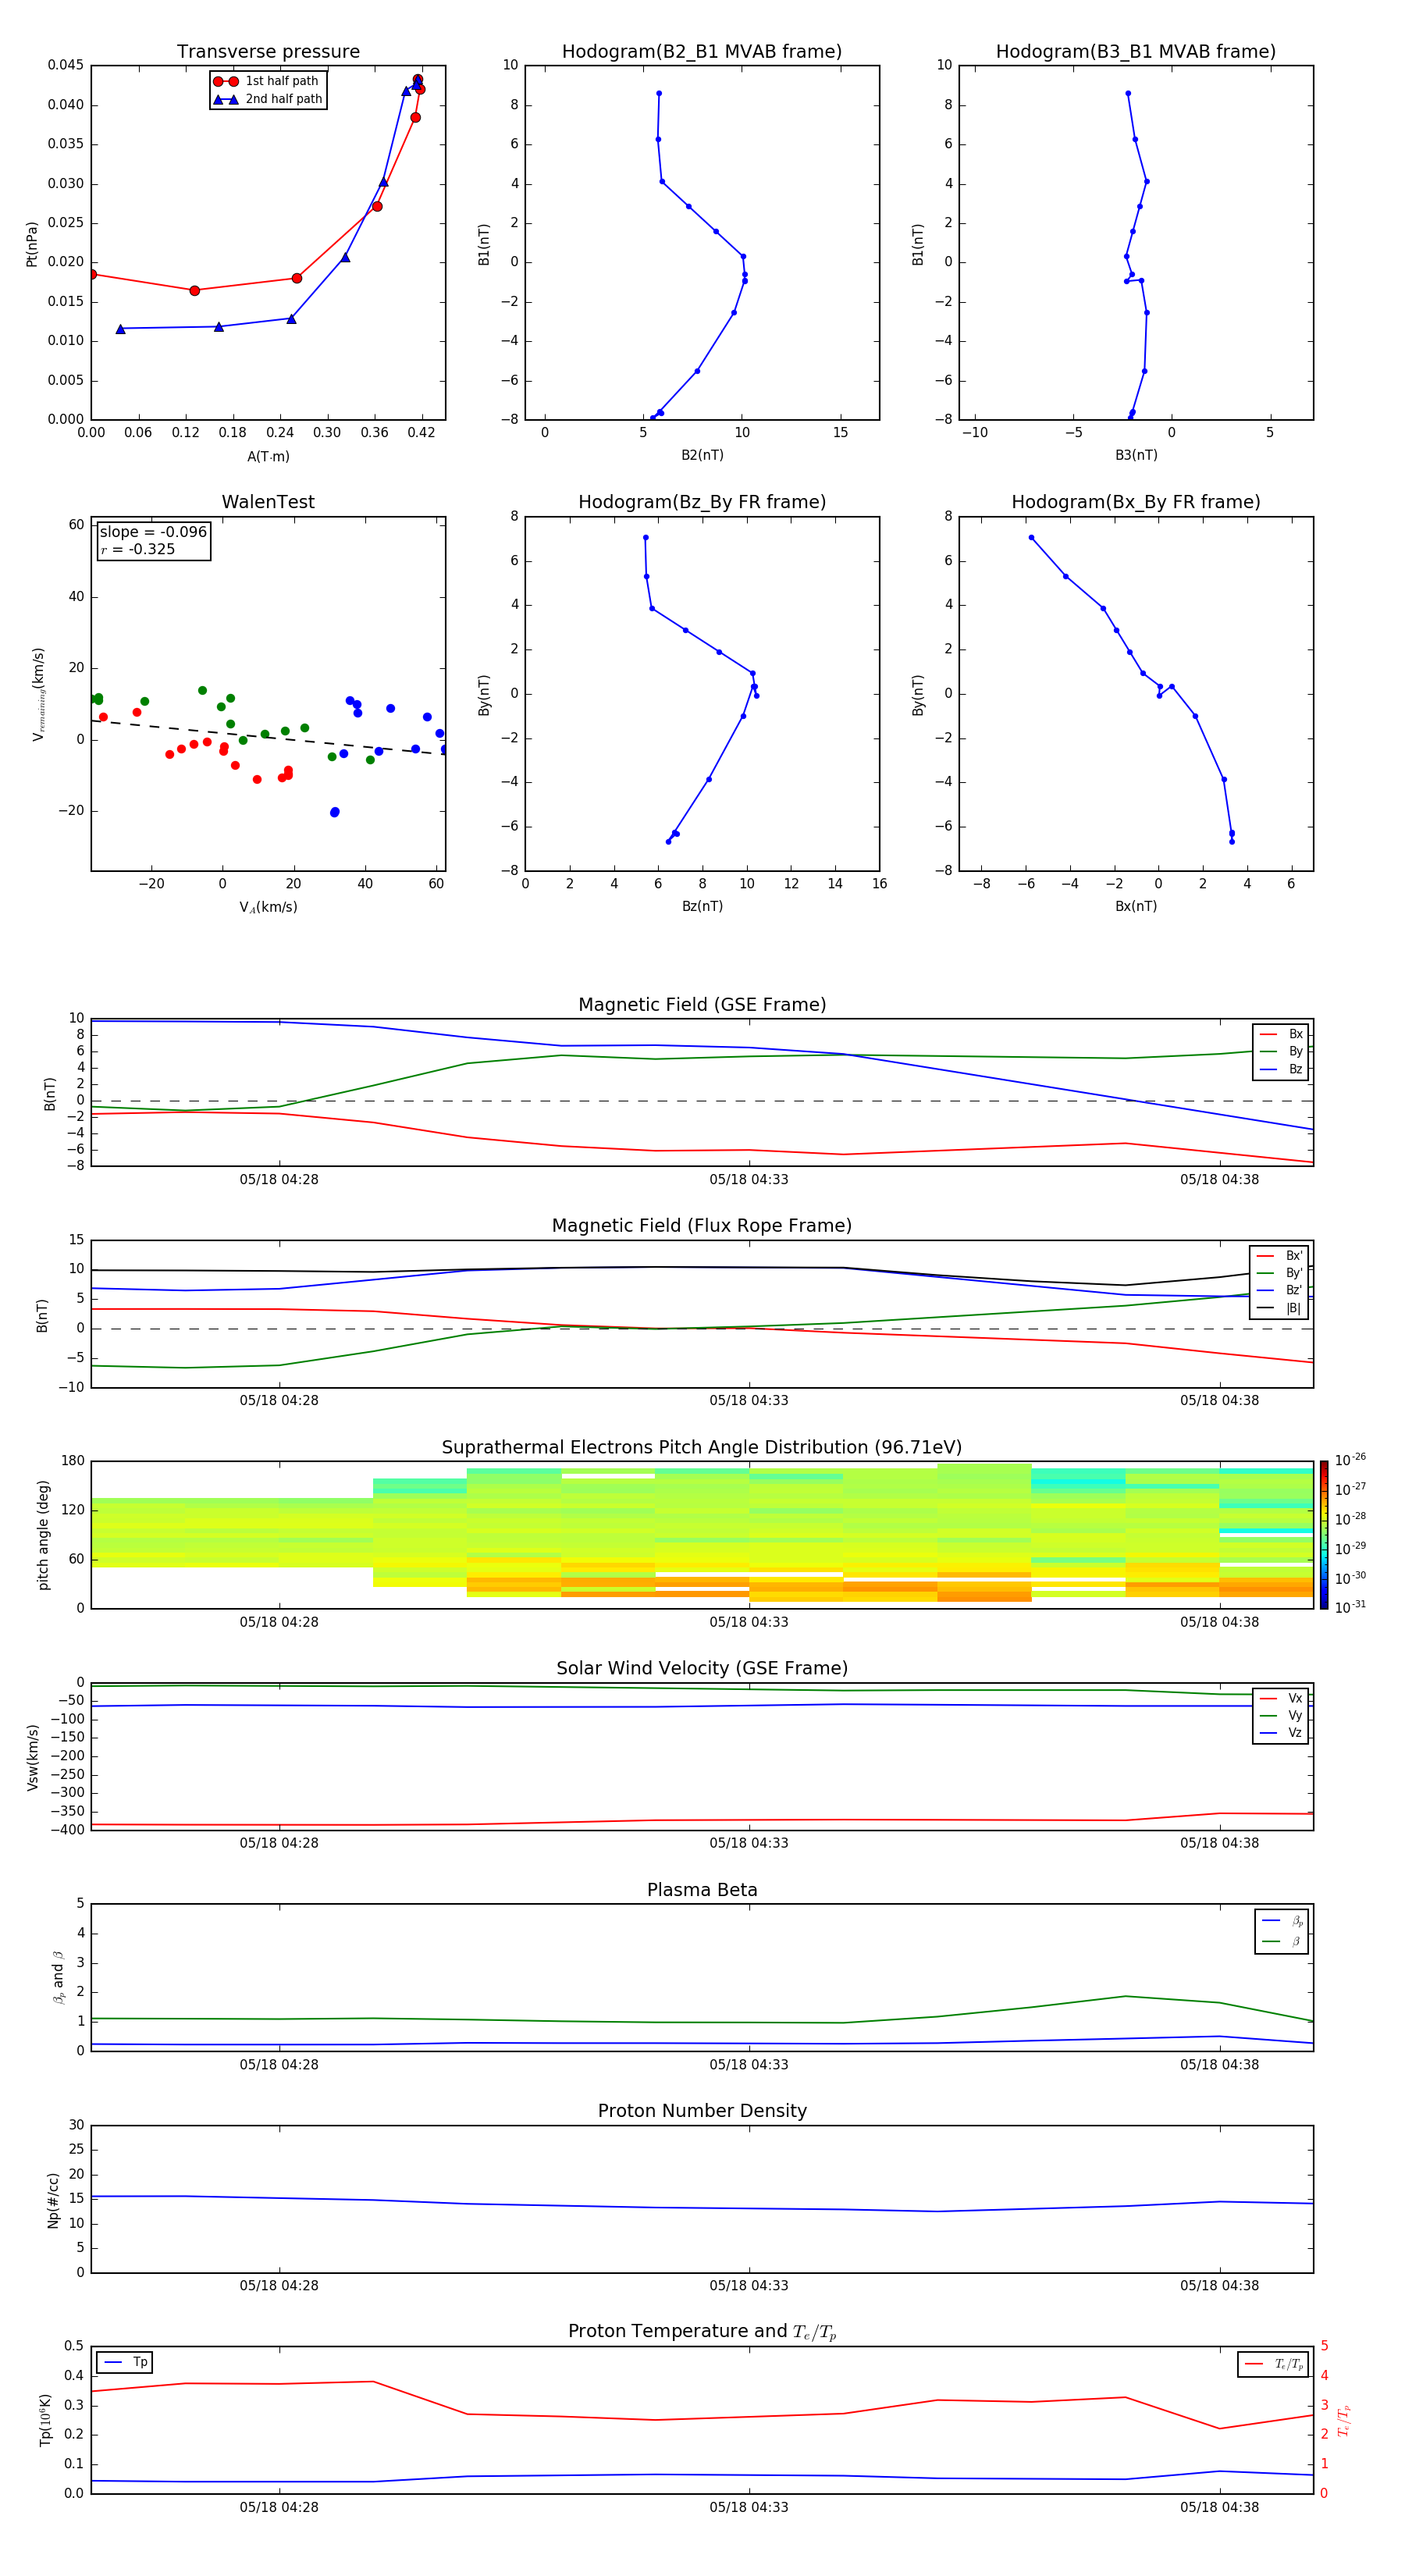Click the 'Plasma Beta' panel title
Screen dimensions: 1405x2576
(x=702, y=1890)
